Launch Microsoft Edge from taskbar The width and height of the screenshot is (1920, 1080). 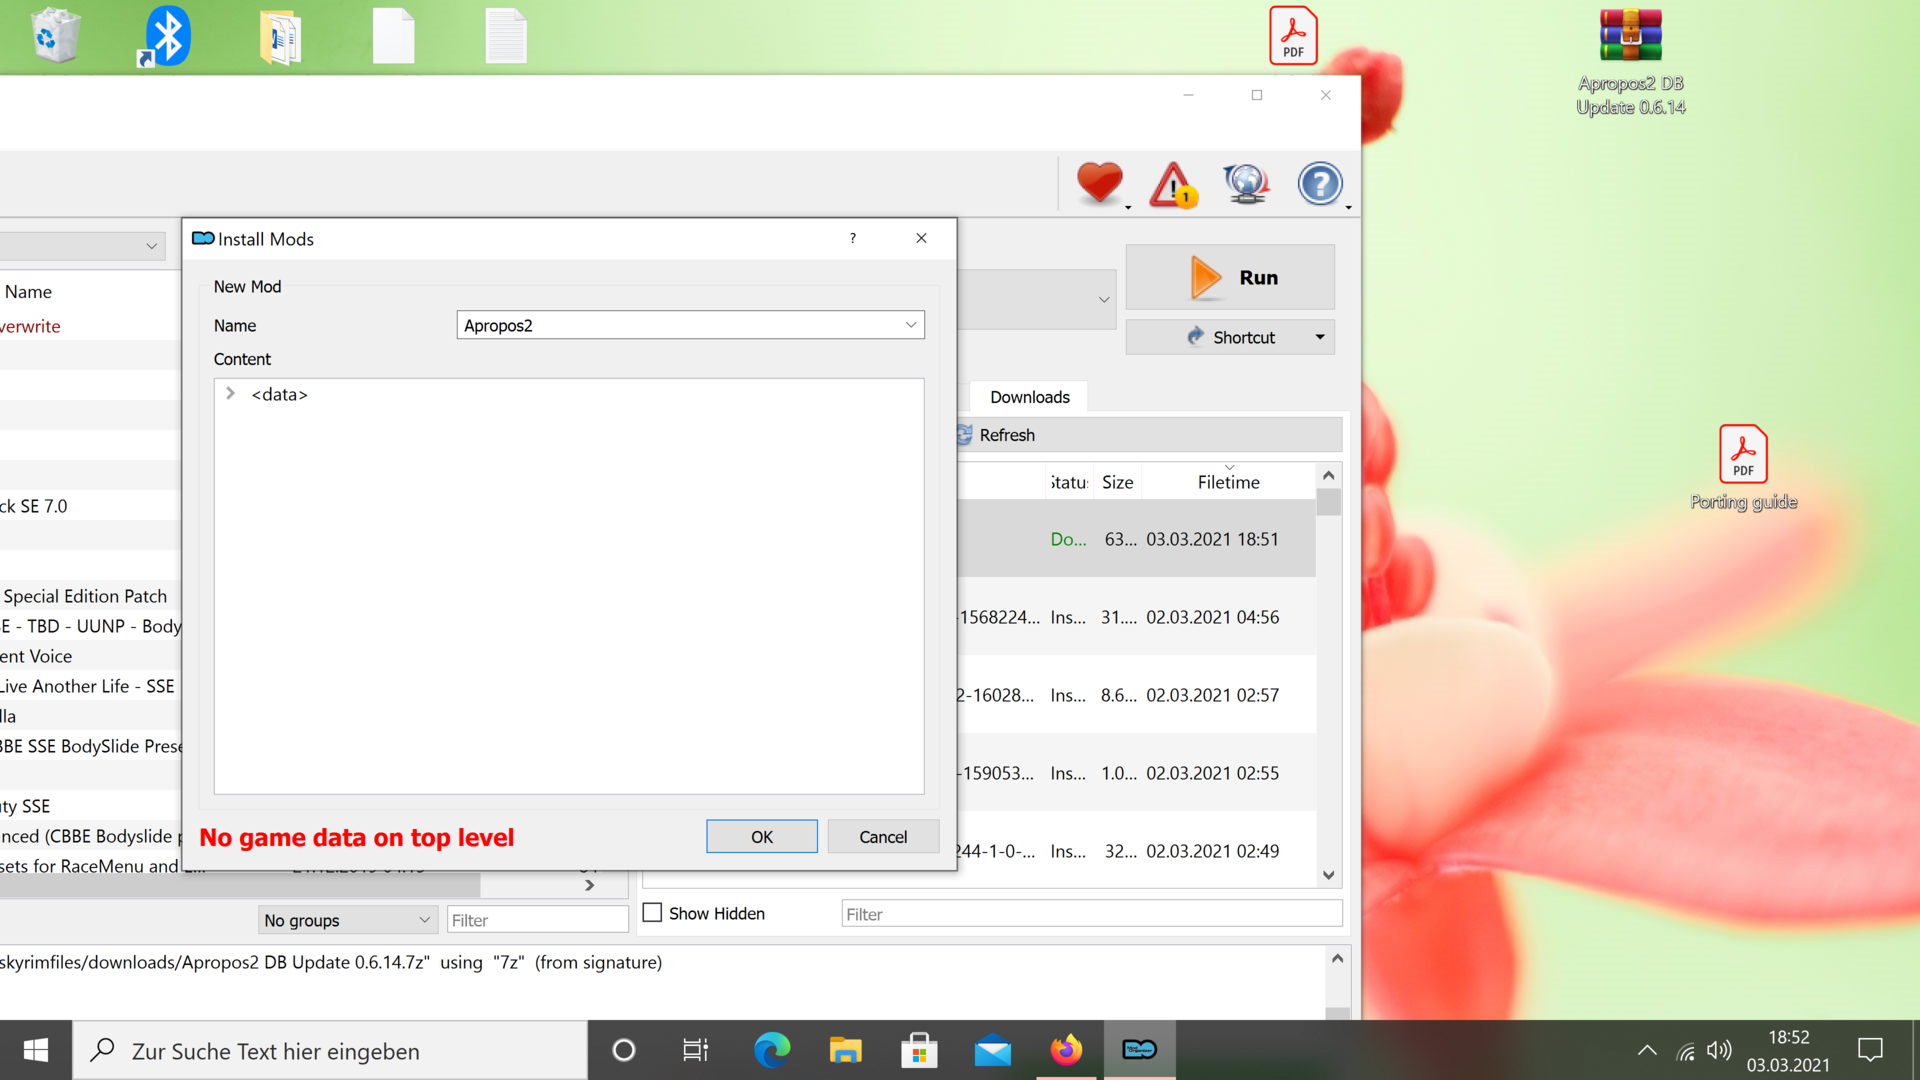[771, 1050]
